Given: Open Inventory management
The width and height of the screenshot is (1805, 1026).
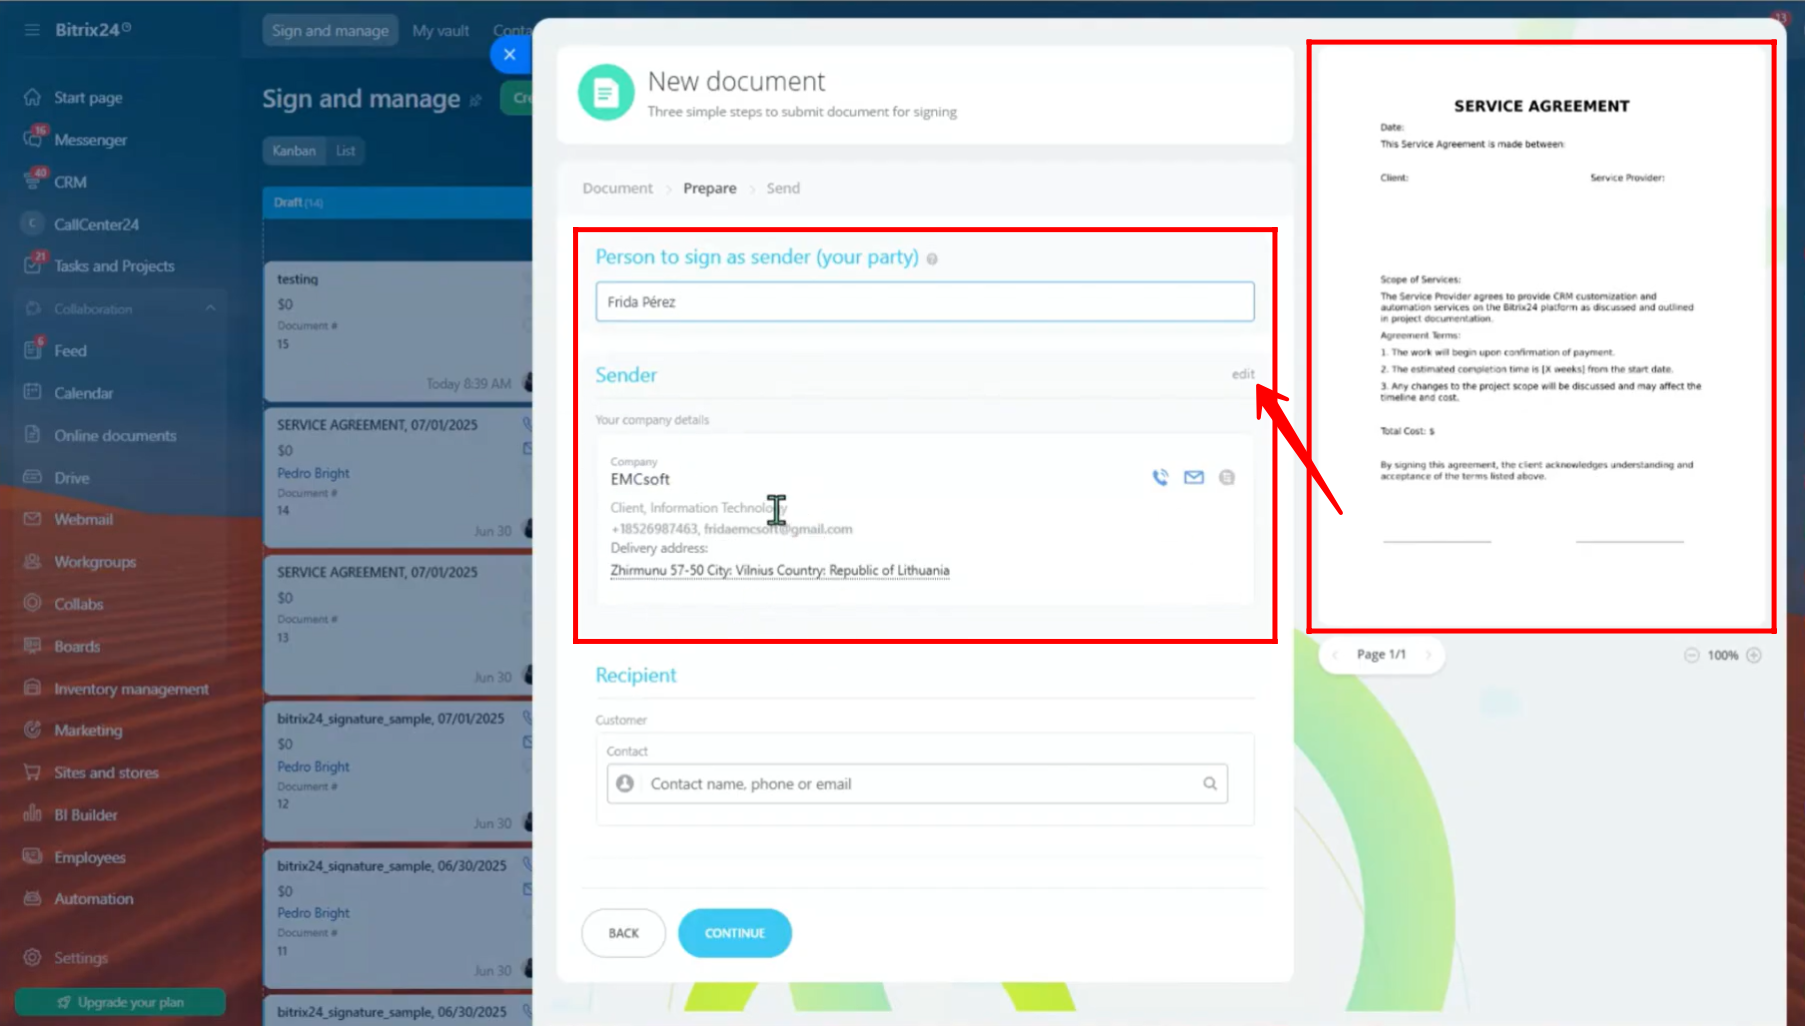Looking at the screenshot, I should pos(131,689).
